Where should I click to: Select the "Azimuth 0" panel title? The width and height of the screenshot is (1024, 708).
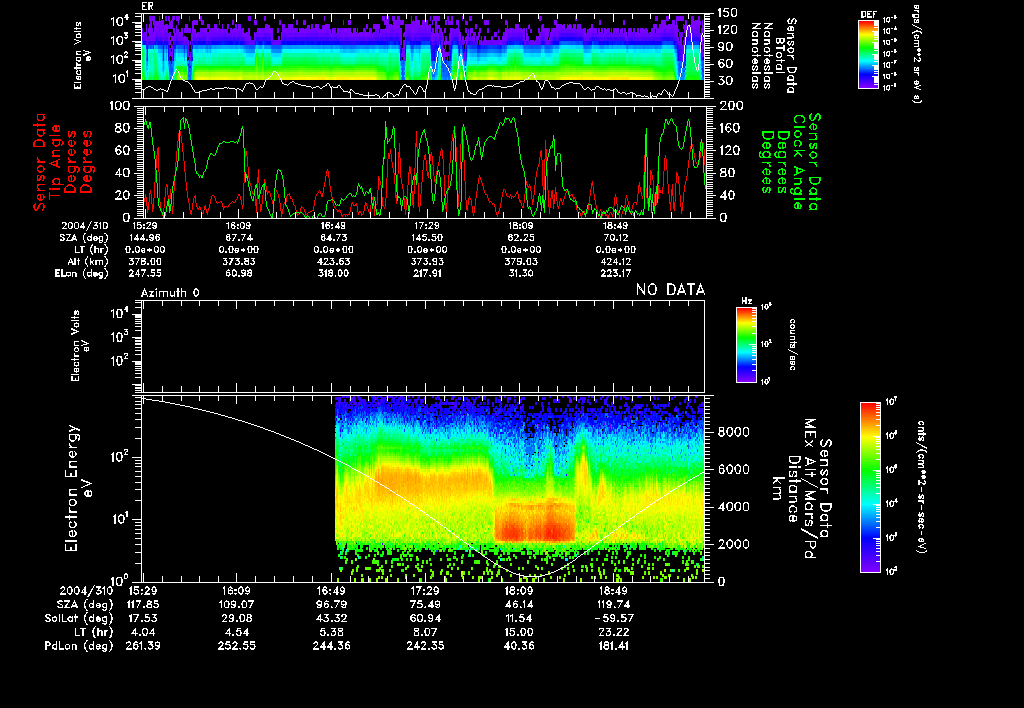pos(170,293)
